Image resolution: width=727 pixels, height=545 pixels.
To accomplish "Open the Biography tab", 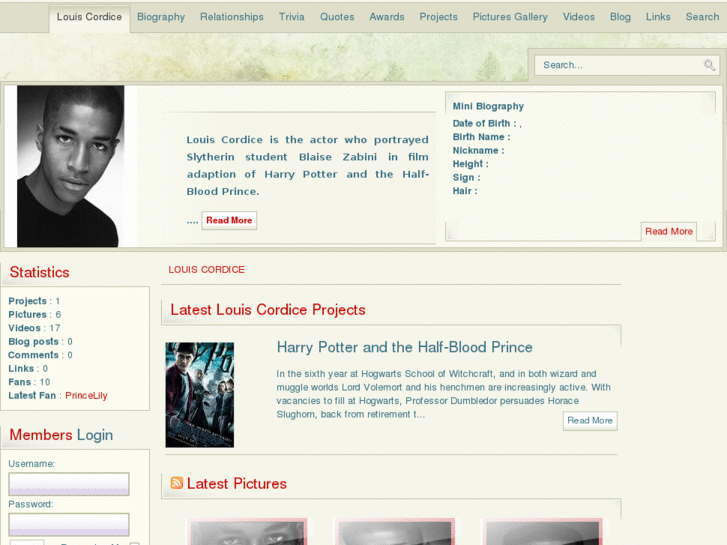I will click(161, 17).
